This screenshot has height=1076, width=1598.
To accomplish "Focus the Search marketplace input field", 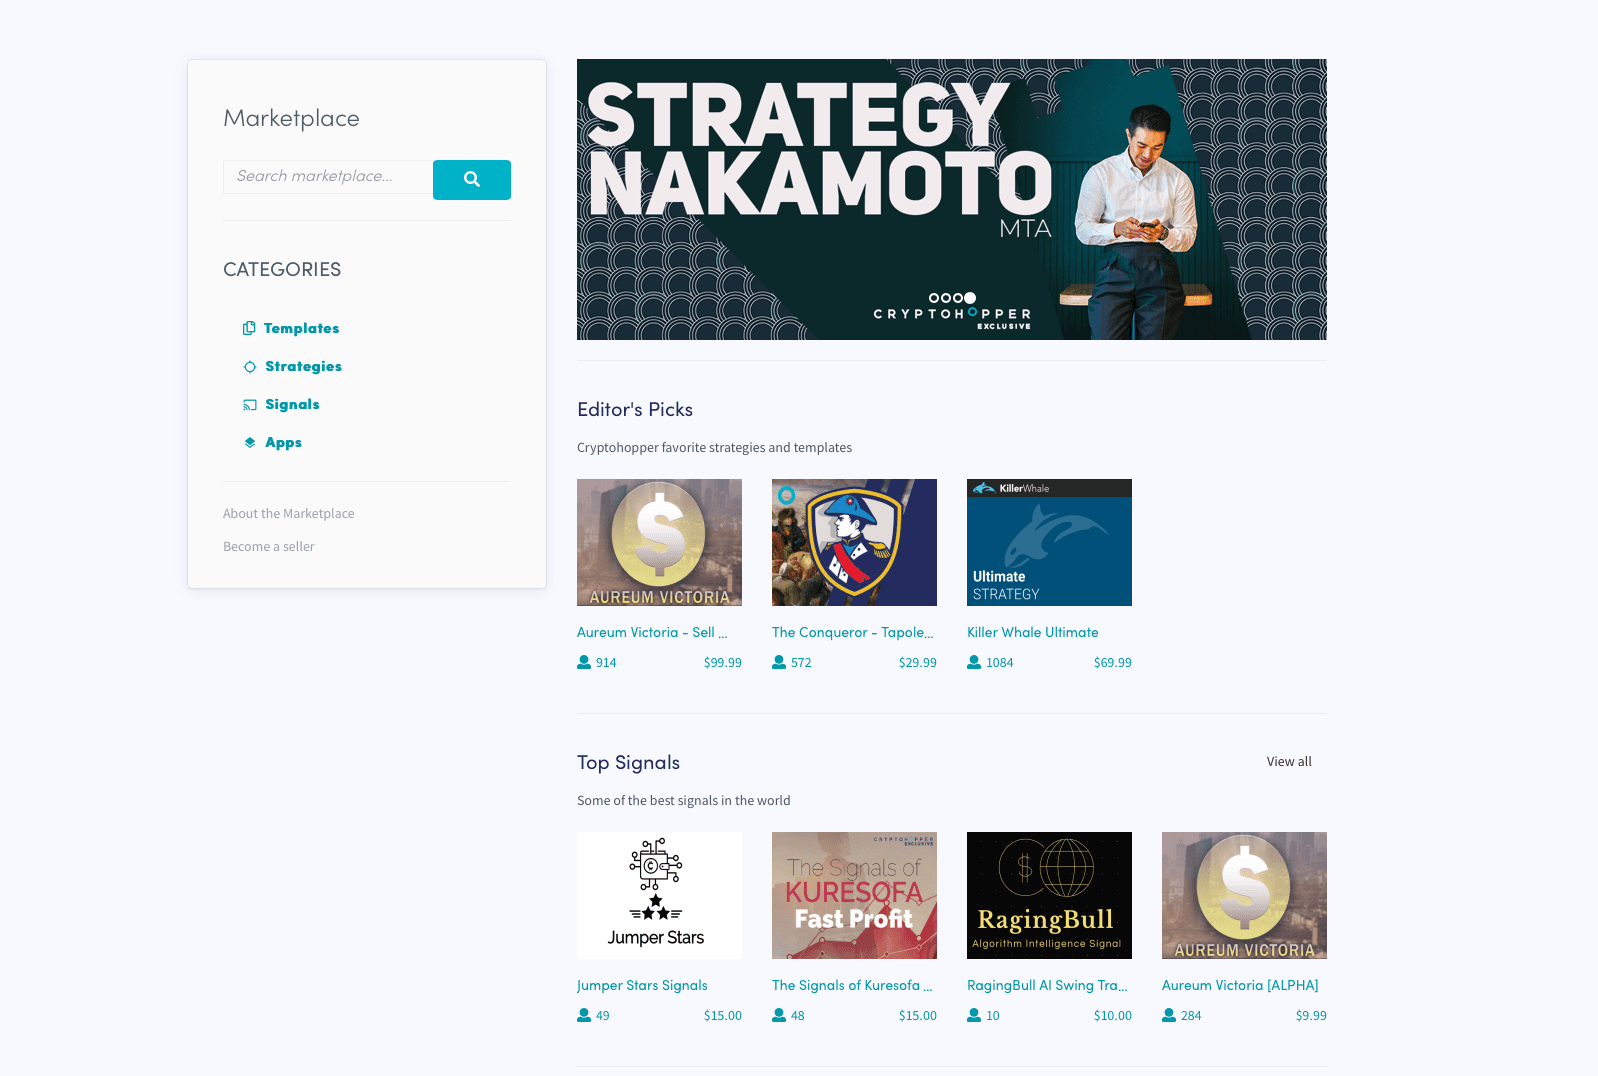I will (328, 176).
